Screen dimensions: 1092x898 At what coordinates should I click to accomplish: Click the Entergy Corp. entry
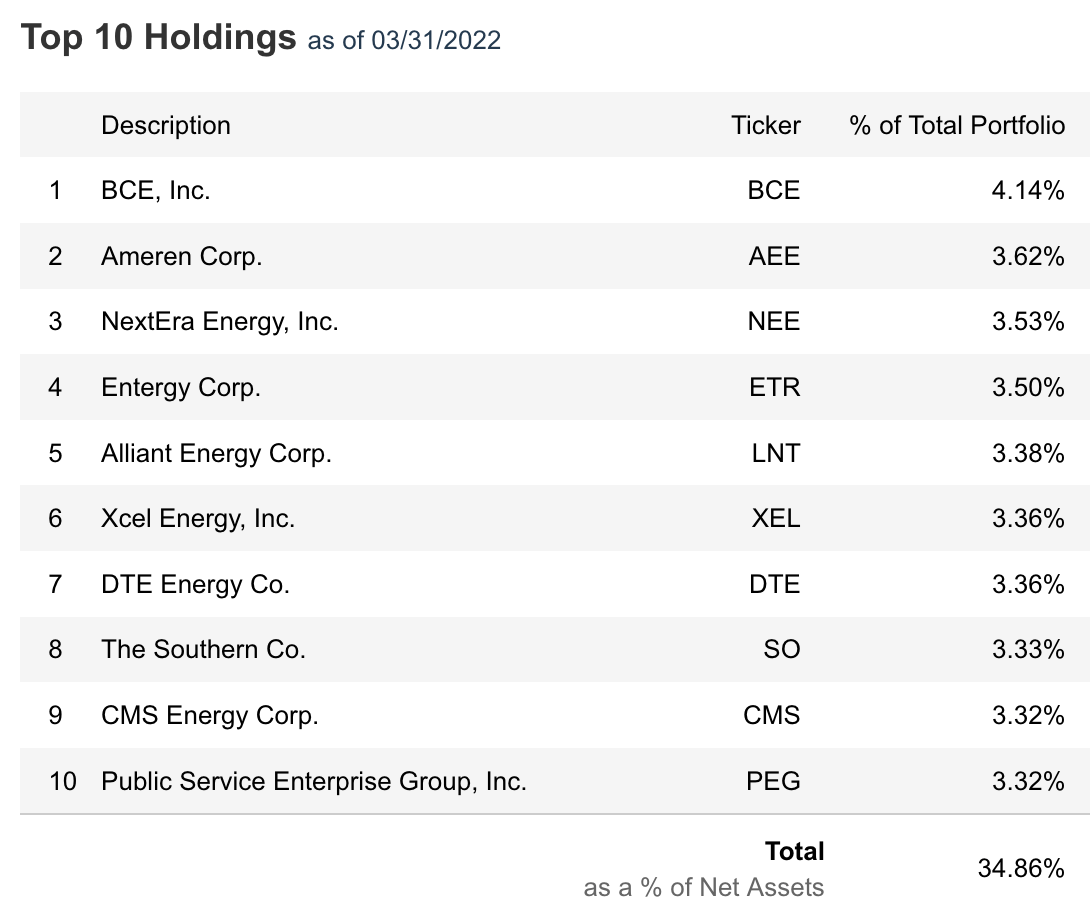181,387
